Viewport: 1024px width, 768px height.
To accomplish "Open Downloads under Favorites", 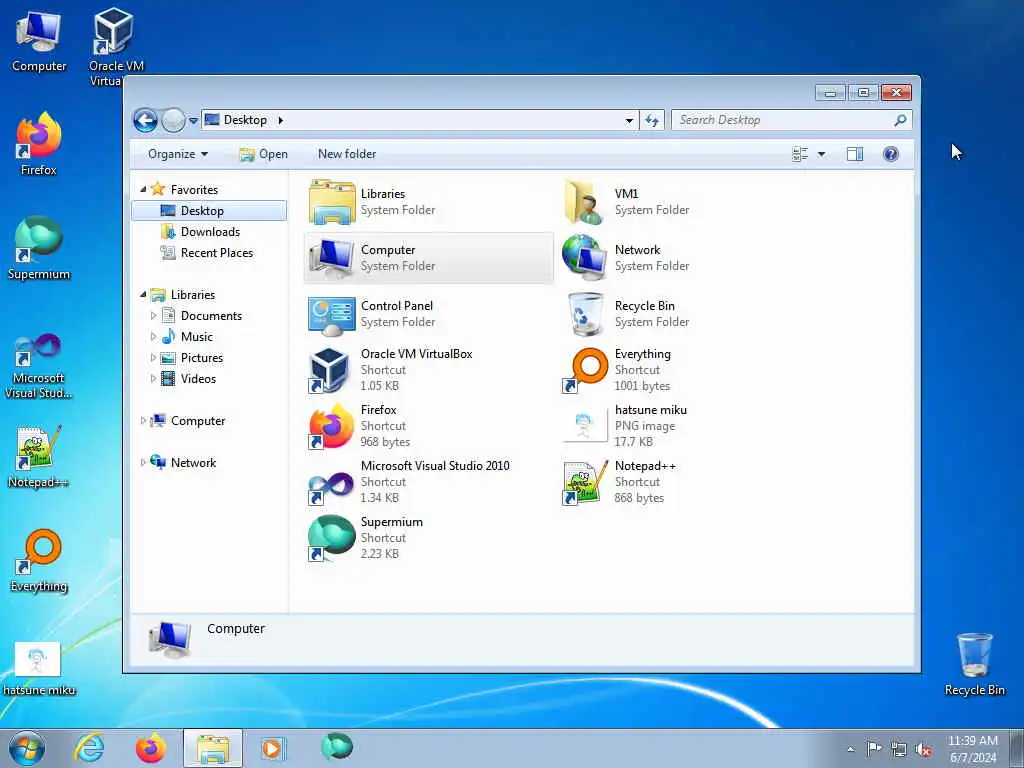I will coord(210,232).
